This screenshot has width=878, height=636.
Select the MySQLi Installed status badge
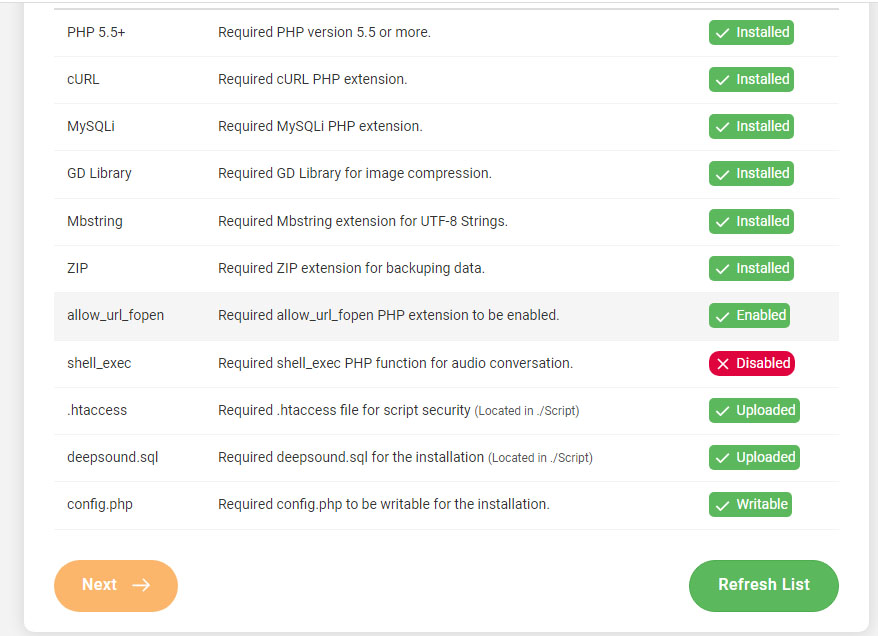click(x=751, y=126)
